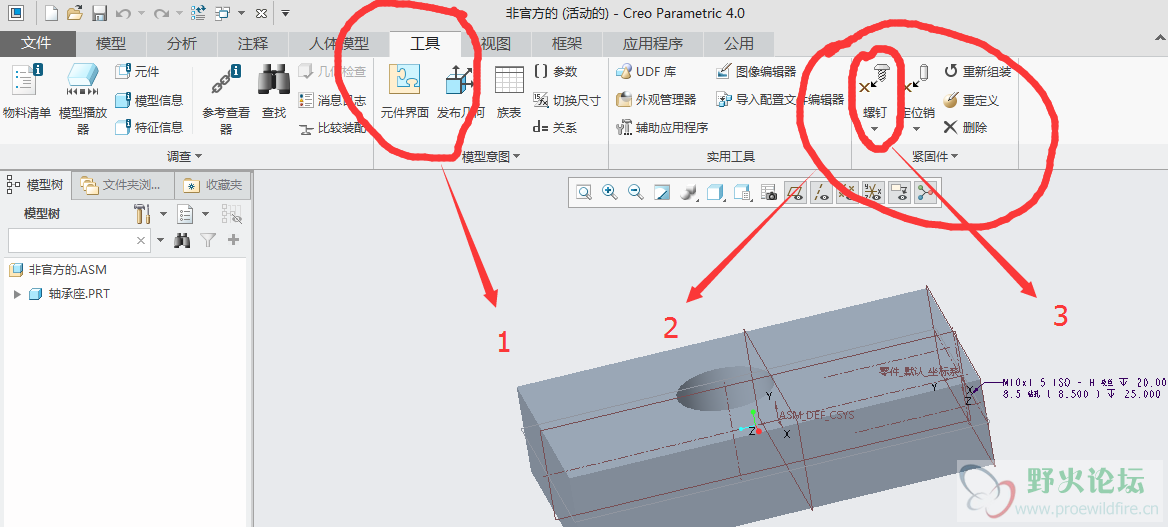Switch to the 公用 ribbon tab
The height and width of the screenshot is (527, 1168).
tap(738, 43)
